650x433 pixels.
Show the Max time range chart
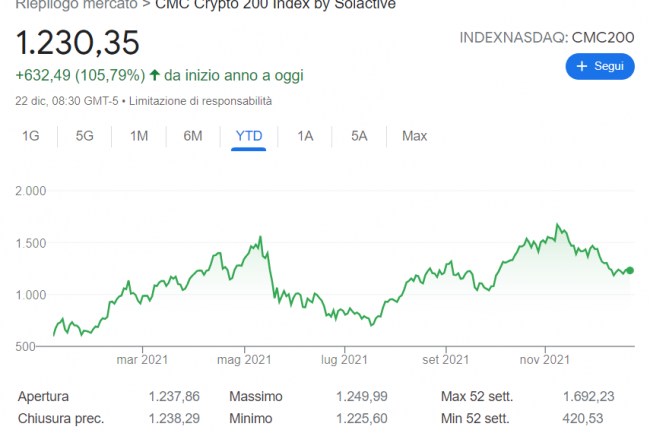click(x=414, y=136)
